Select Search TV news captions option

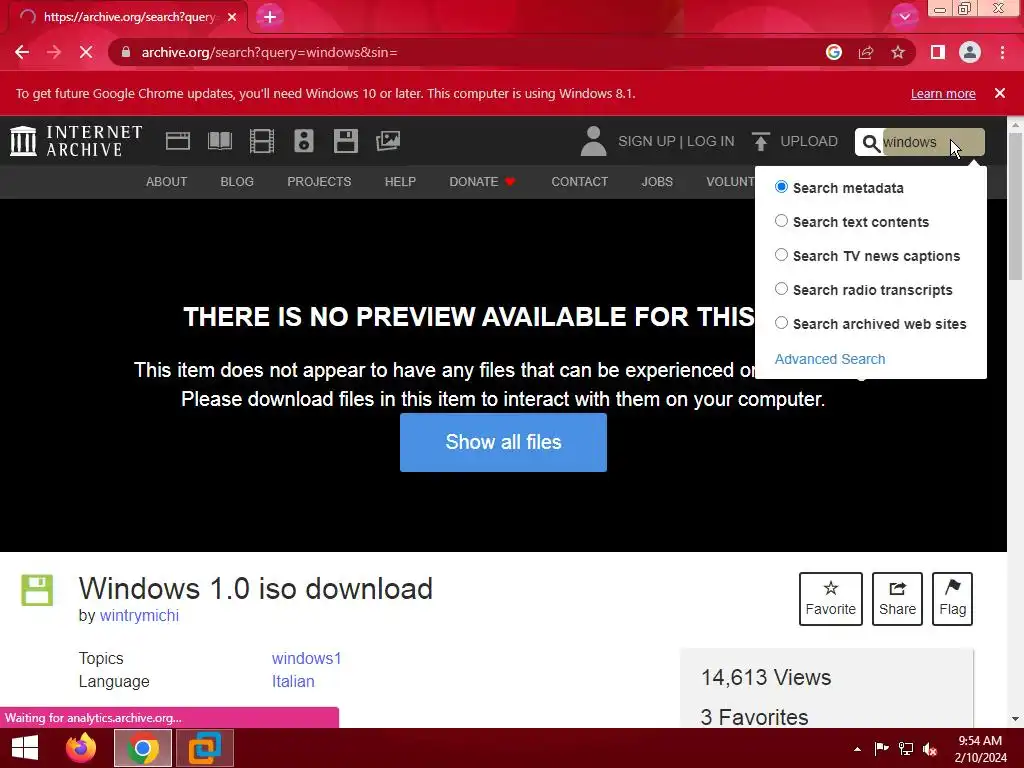(781, 255)
